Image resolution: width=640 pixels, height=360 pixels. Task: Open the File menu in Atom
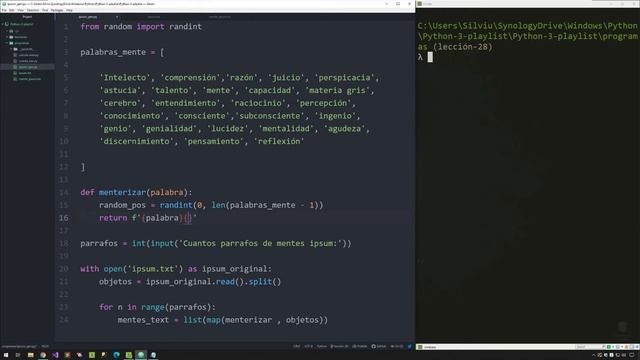coord(4,10)
